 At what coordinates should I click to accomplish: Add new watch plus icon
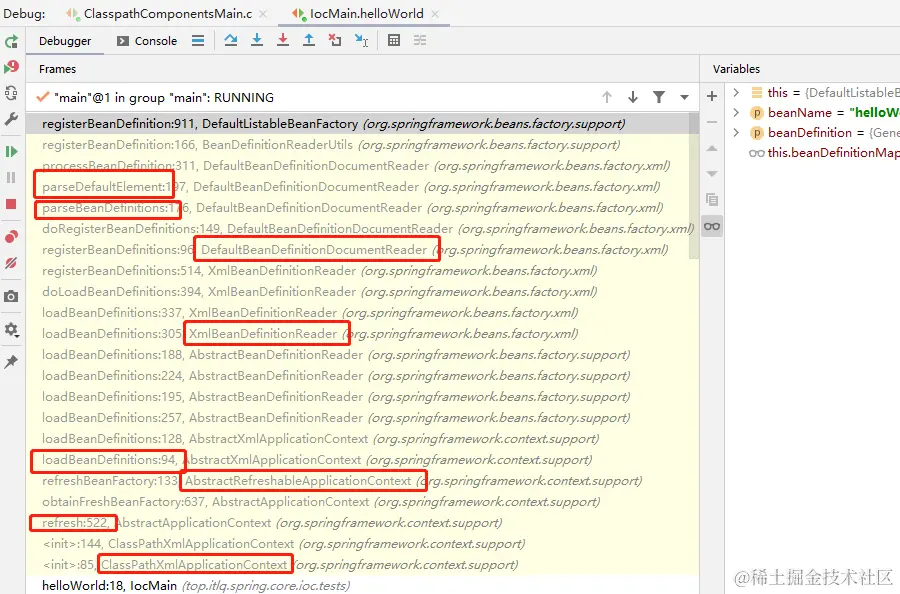712,96
